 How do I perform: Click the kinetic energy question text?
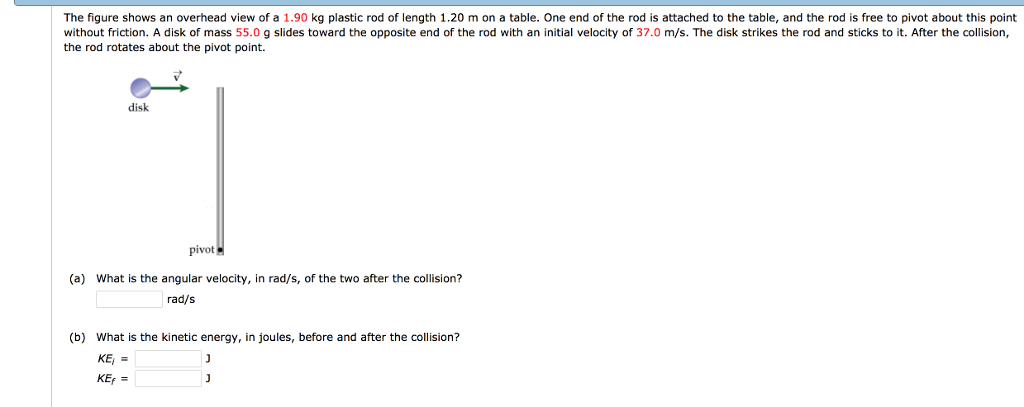pos(278,338)
